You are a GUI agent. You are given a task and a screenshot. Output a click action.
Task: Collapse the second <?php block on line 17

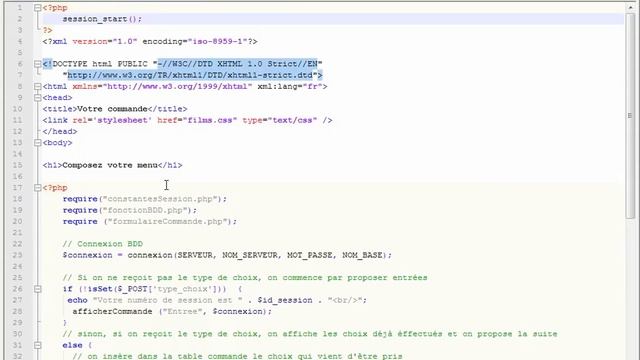tap(38, 188)
